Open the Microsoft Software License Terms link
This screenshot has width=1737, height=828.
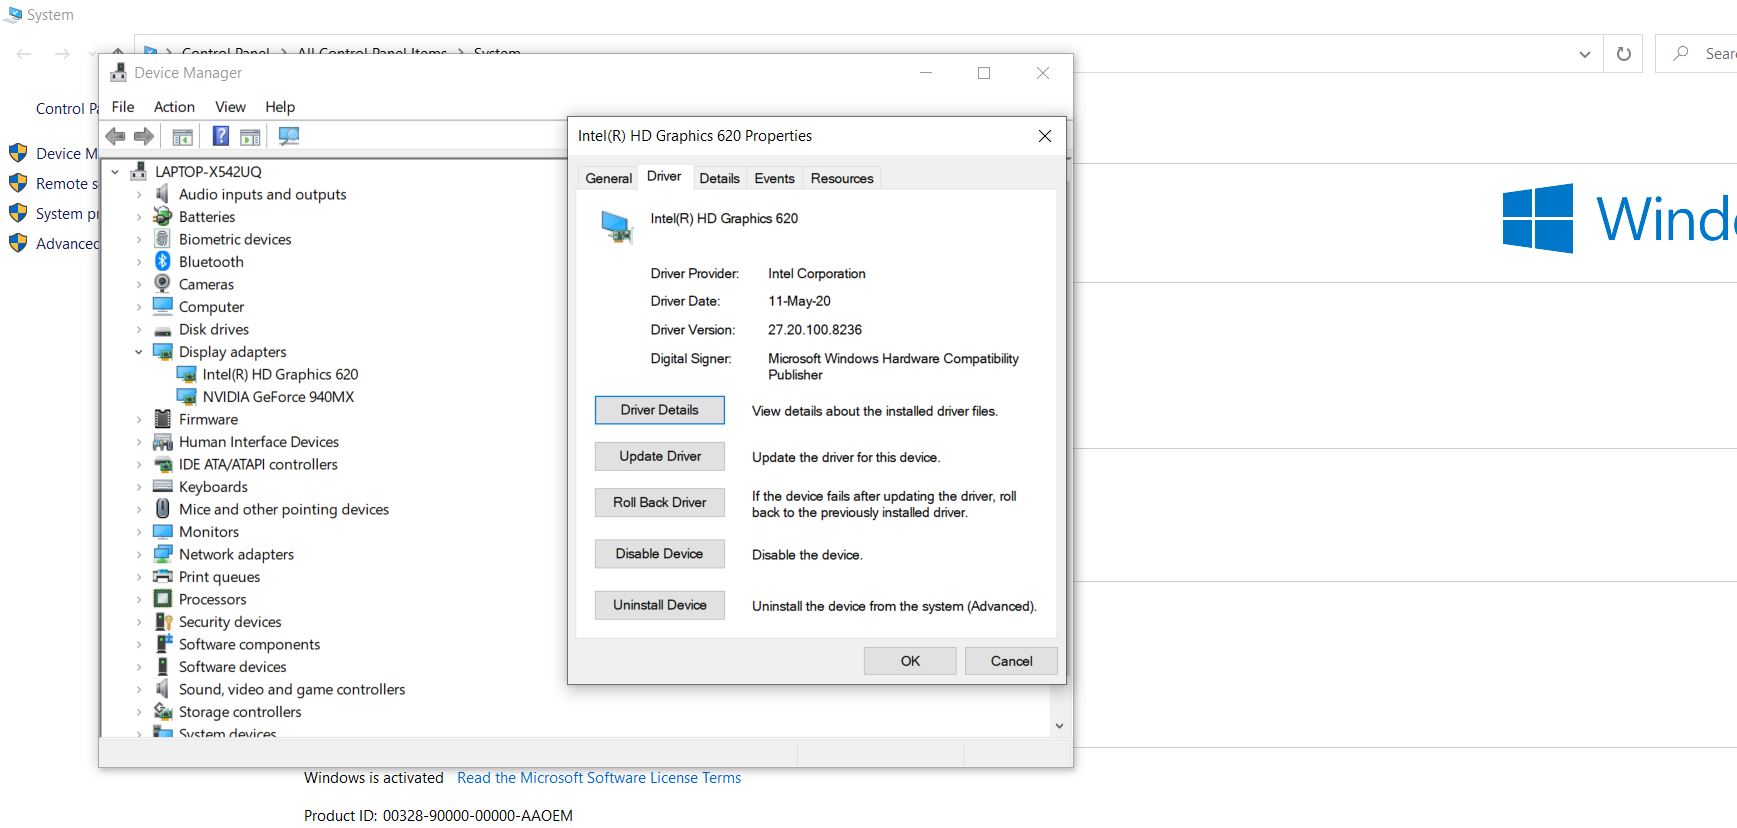599,778
